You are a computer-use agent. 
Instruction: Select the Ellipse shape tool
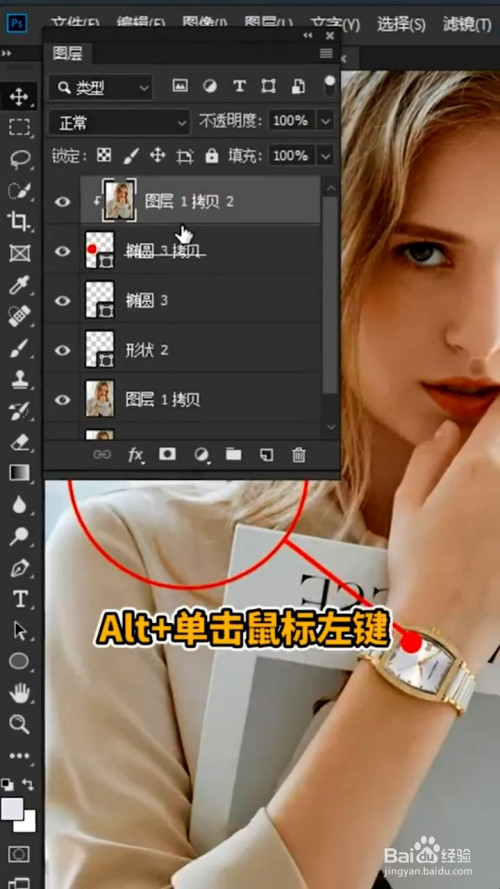(19, 661)
